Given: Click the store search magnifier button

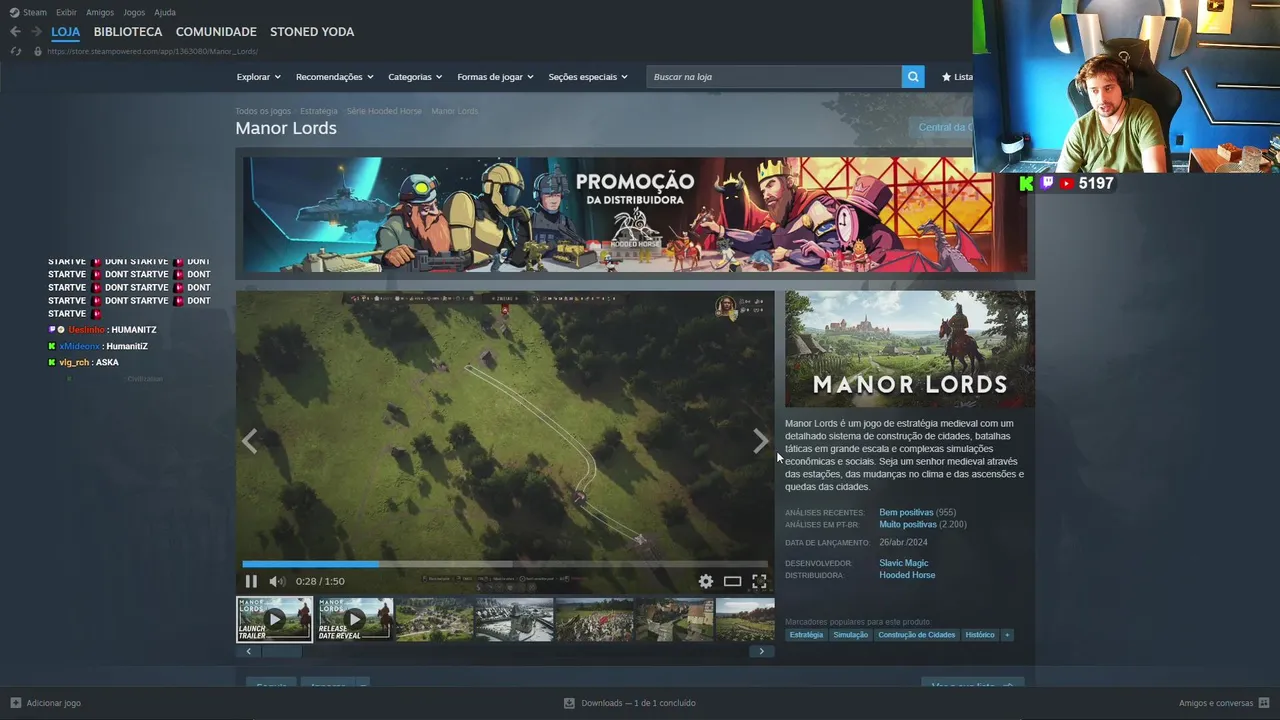Looking at the screenshot, I should [913, 77].
